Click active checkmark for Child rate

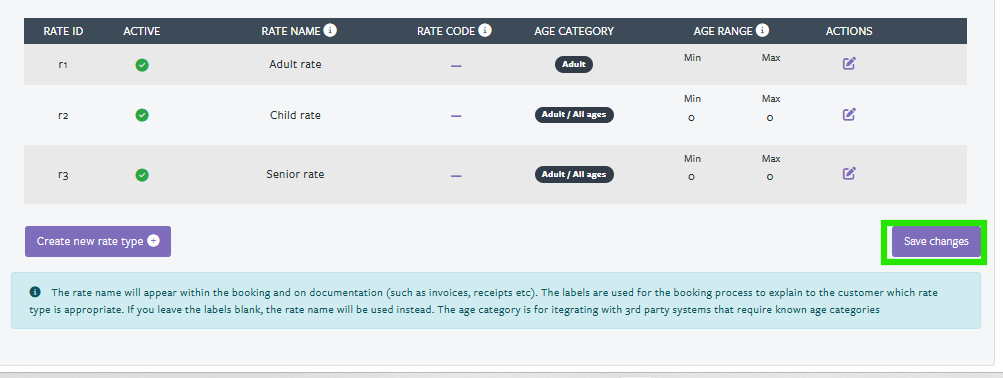pyautogui.click(x=142, y=115)
